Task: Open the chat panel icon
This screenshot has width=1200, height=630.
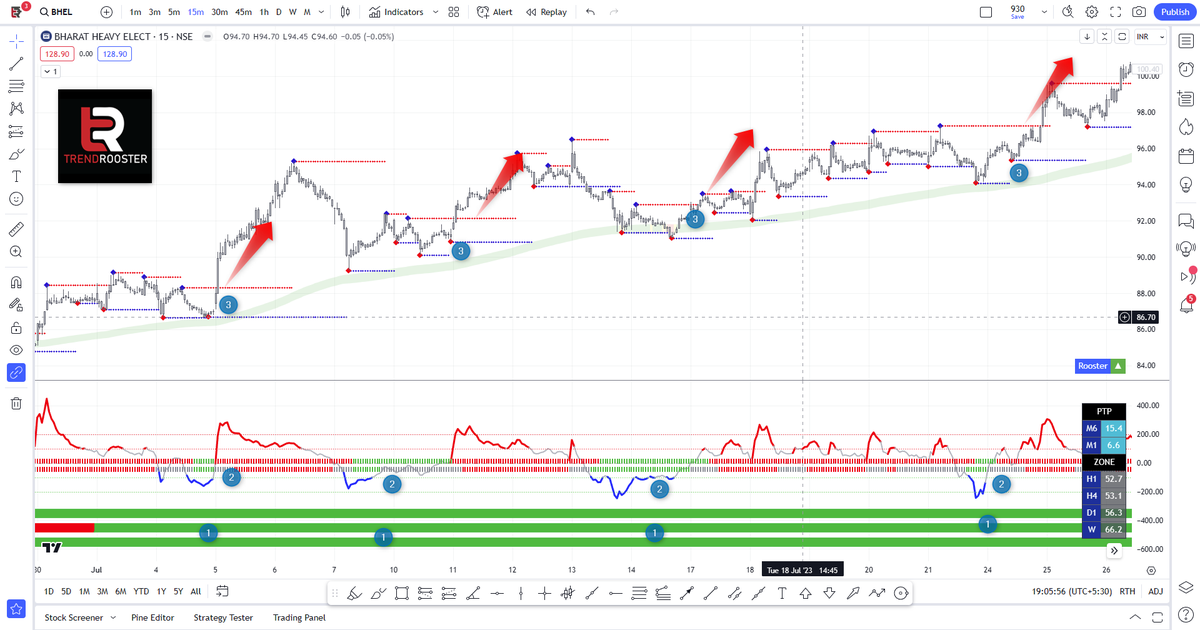Action: coord(1186,221)
